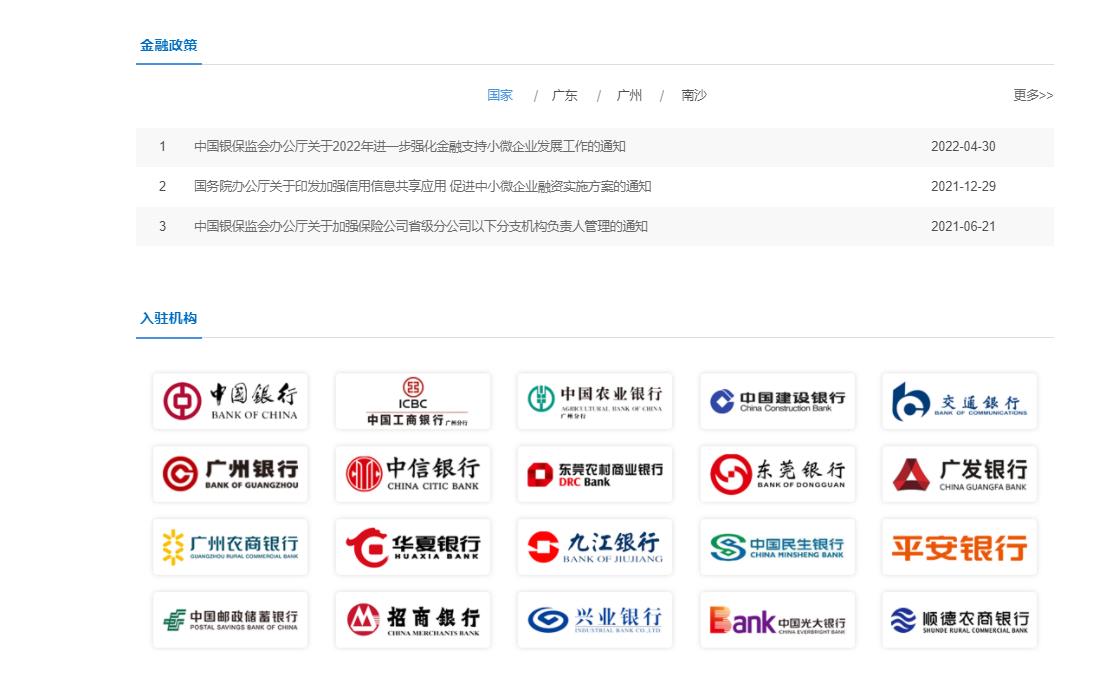Click row number 2 in policy list

163,186
